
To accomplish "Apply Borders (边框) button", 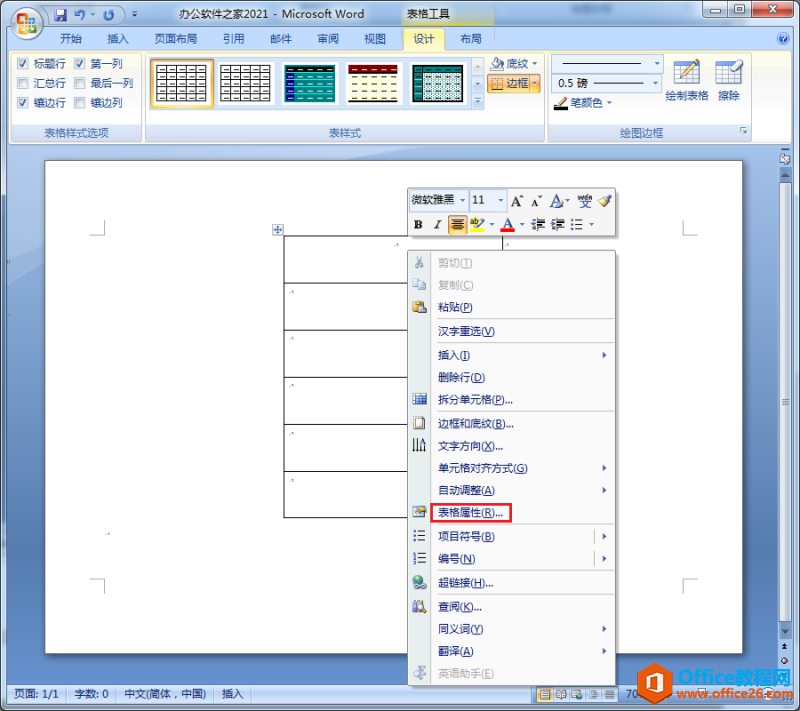I will pyautogui.click(x=509, y=83).
